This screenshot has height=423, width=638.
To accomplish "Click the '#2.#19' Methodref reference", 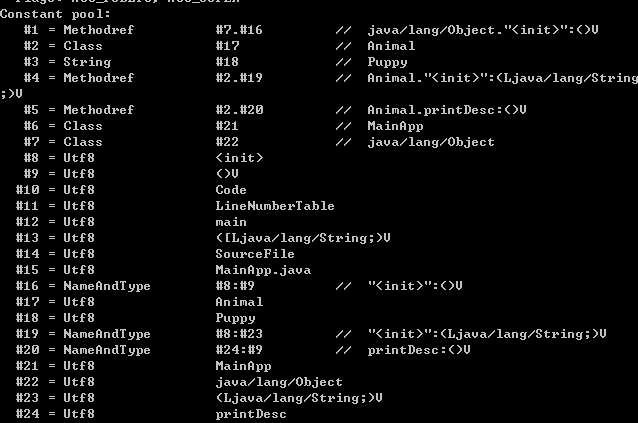I will coord(239,78).
